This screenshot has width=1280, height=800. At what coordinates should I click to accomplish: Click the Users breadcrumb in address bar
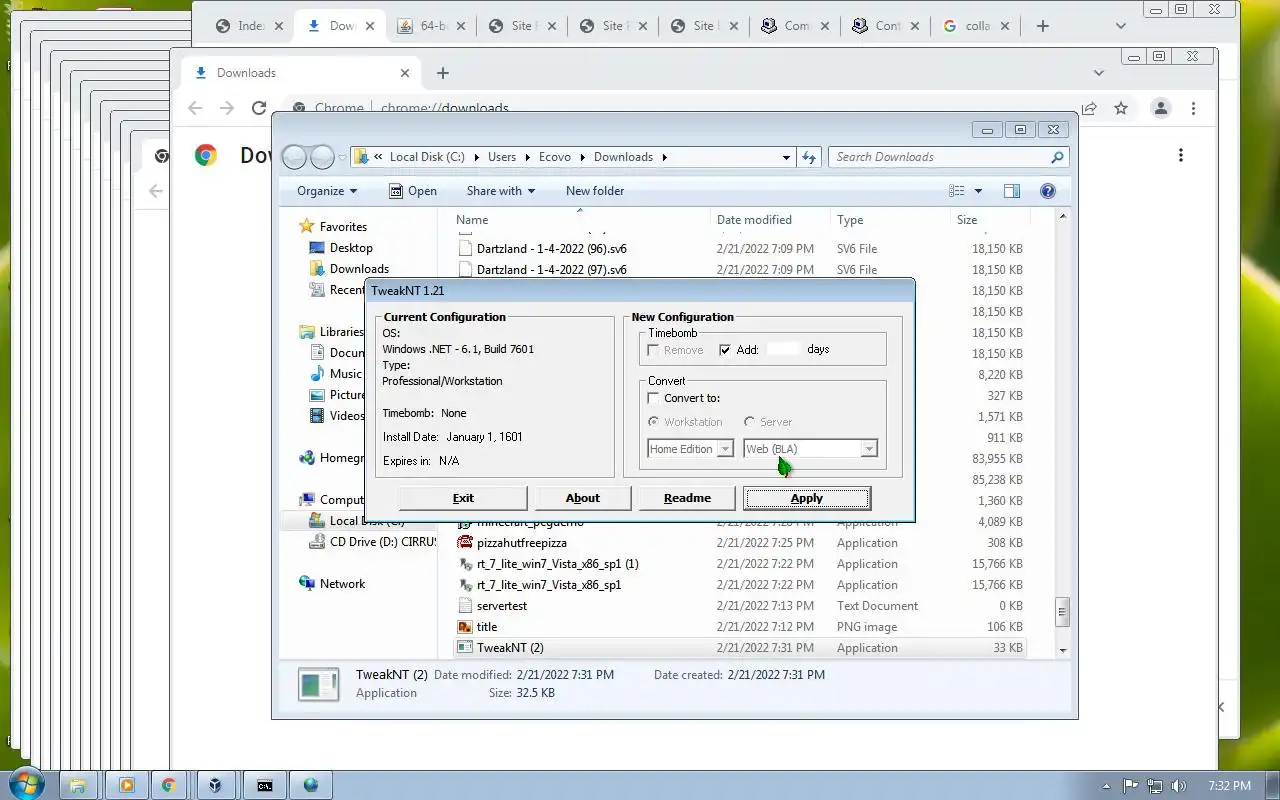point(502,157)
